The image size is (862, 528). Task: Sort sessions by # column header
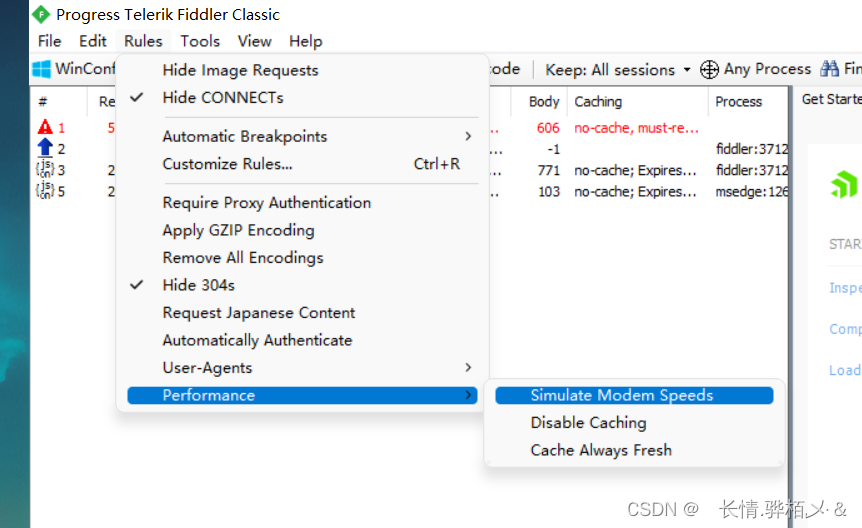tap(59, 102)
